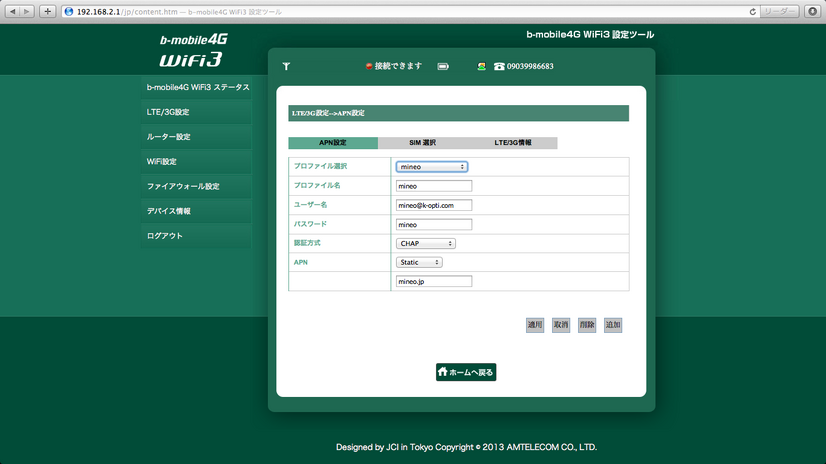Open the Reader view button
Screen dimensions: 826x464
pos(780,12)
